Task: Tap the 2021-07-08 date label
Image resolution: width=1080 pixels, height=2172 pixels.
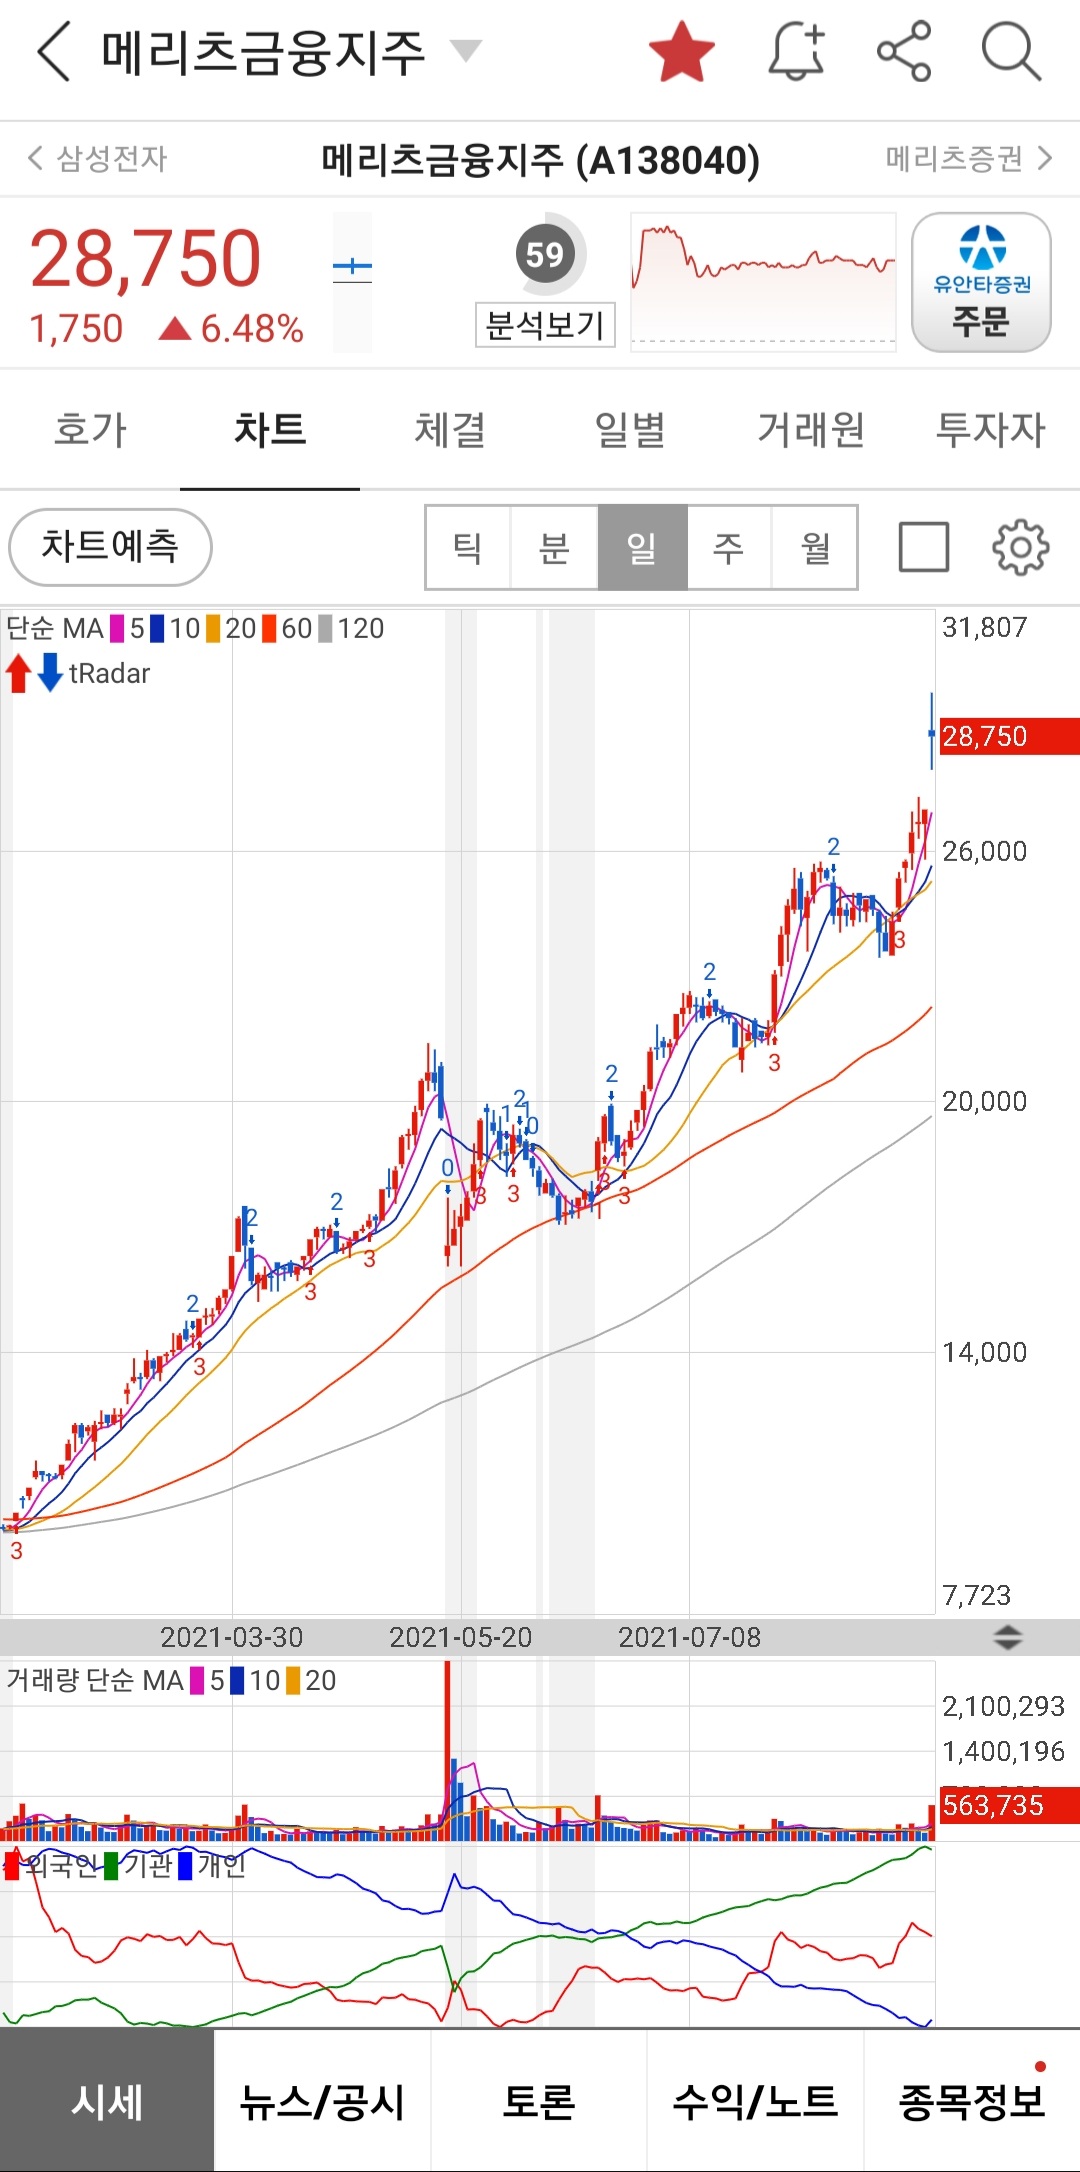Action: [x=689, y=1637]
